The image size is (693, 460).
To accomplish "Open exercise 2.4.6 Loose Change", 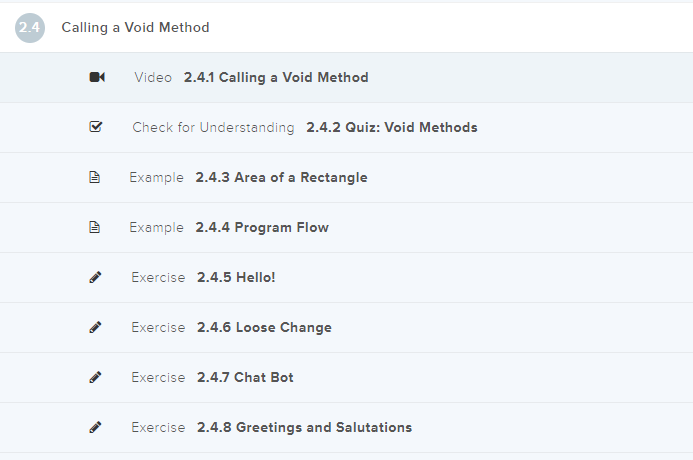I will [264, 327].
